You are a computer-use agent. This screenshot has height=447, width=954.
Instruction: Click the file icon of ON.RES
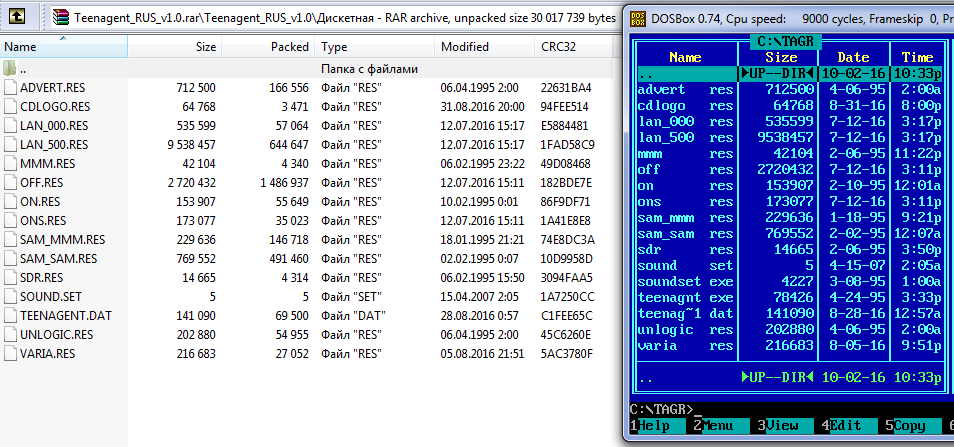10,201
